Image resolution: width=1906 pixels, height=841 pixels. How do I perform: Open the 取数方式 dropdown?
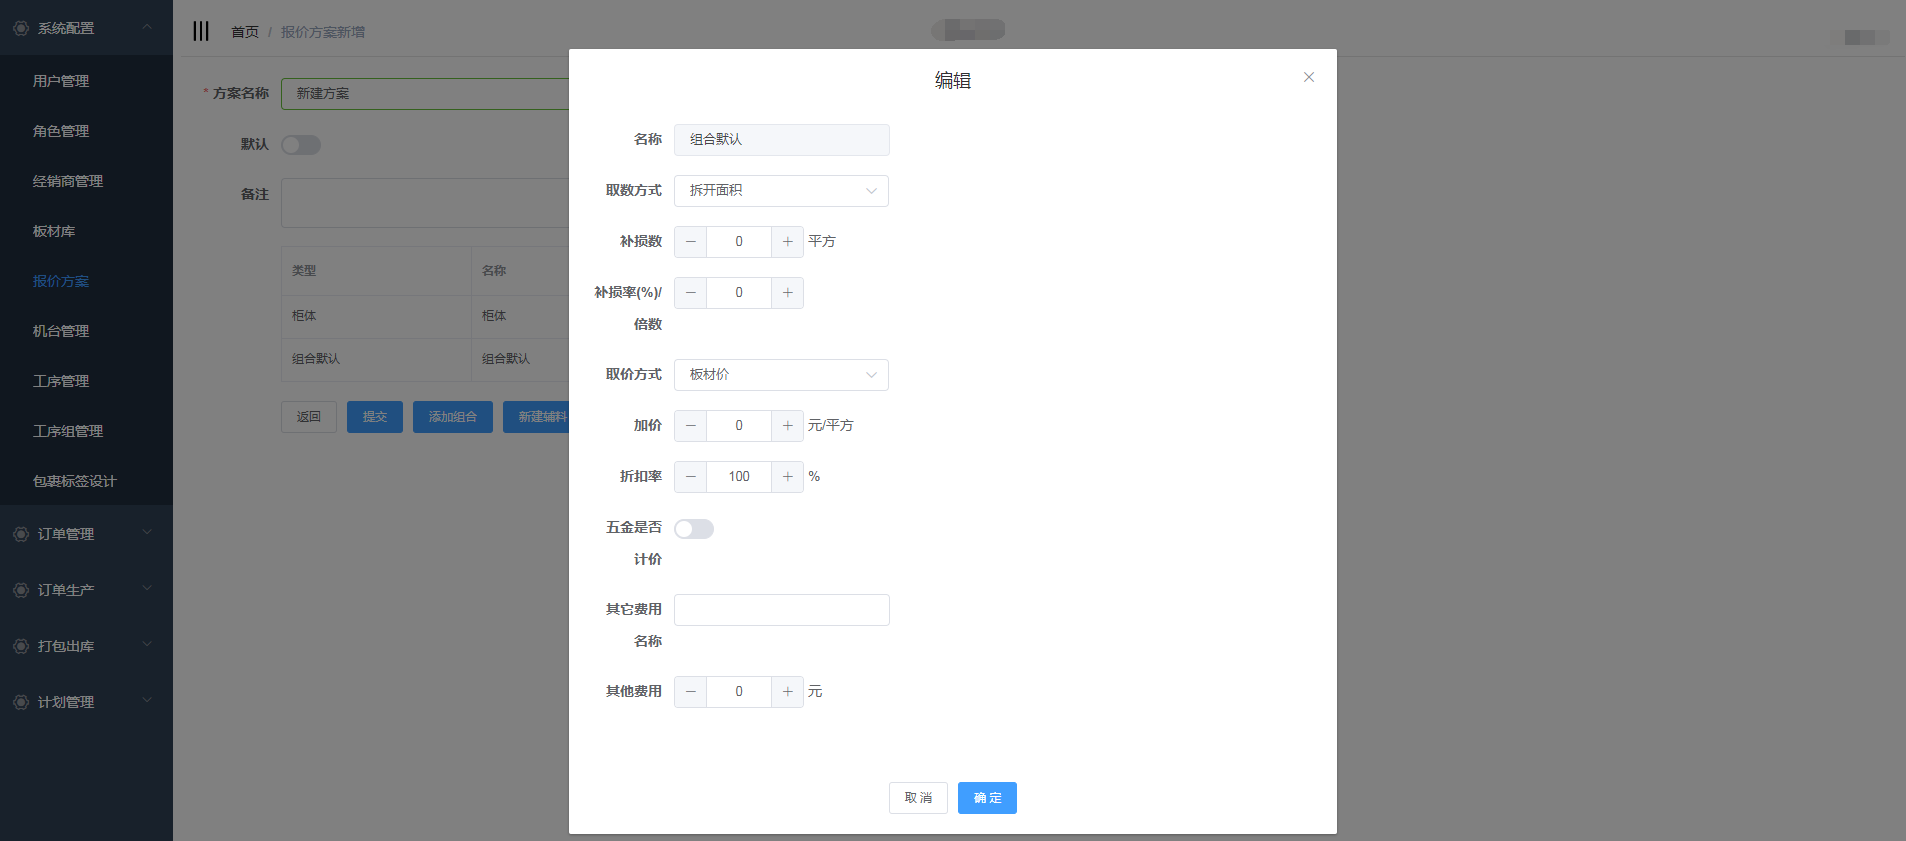click(x=781, y=191)
